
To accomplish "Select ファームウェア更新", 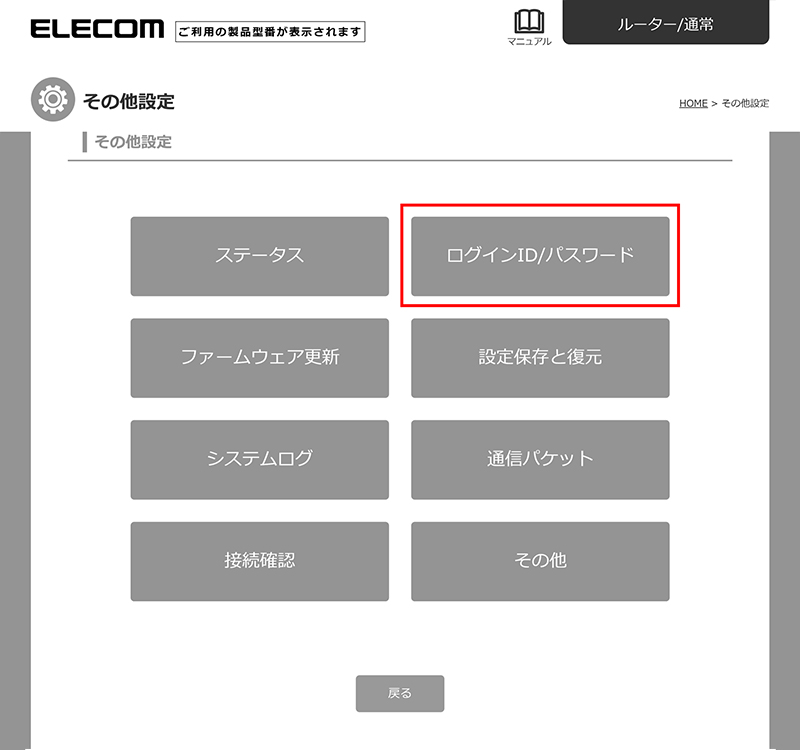I will click(260, 358).
